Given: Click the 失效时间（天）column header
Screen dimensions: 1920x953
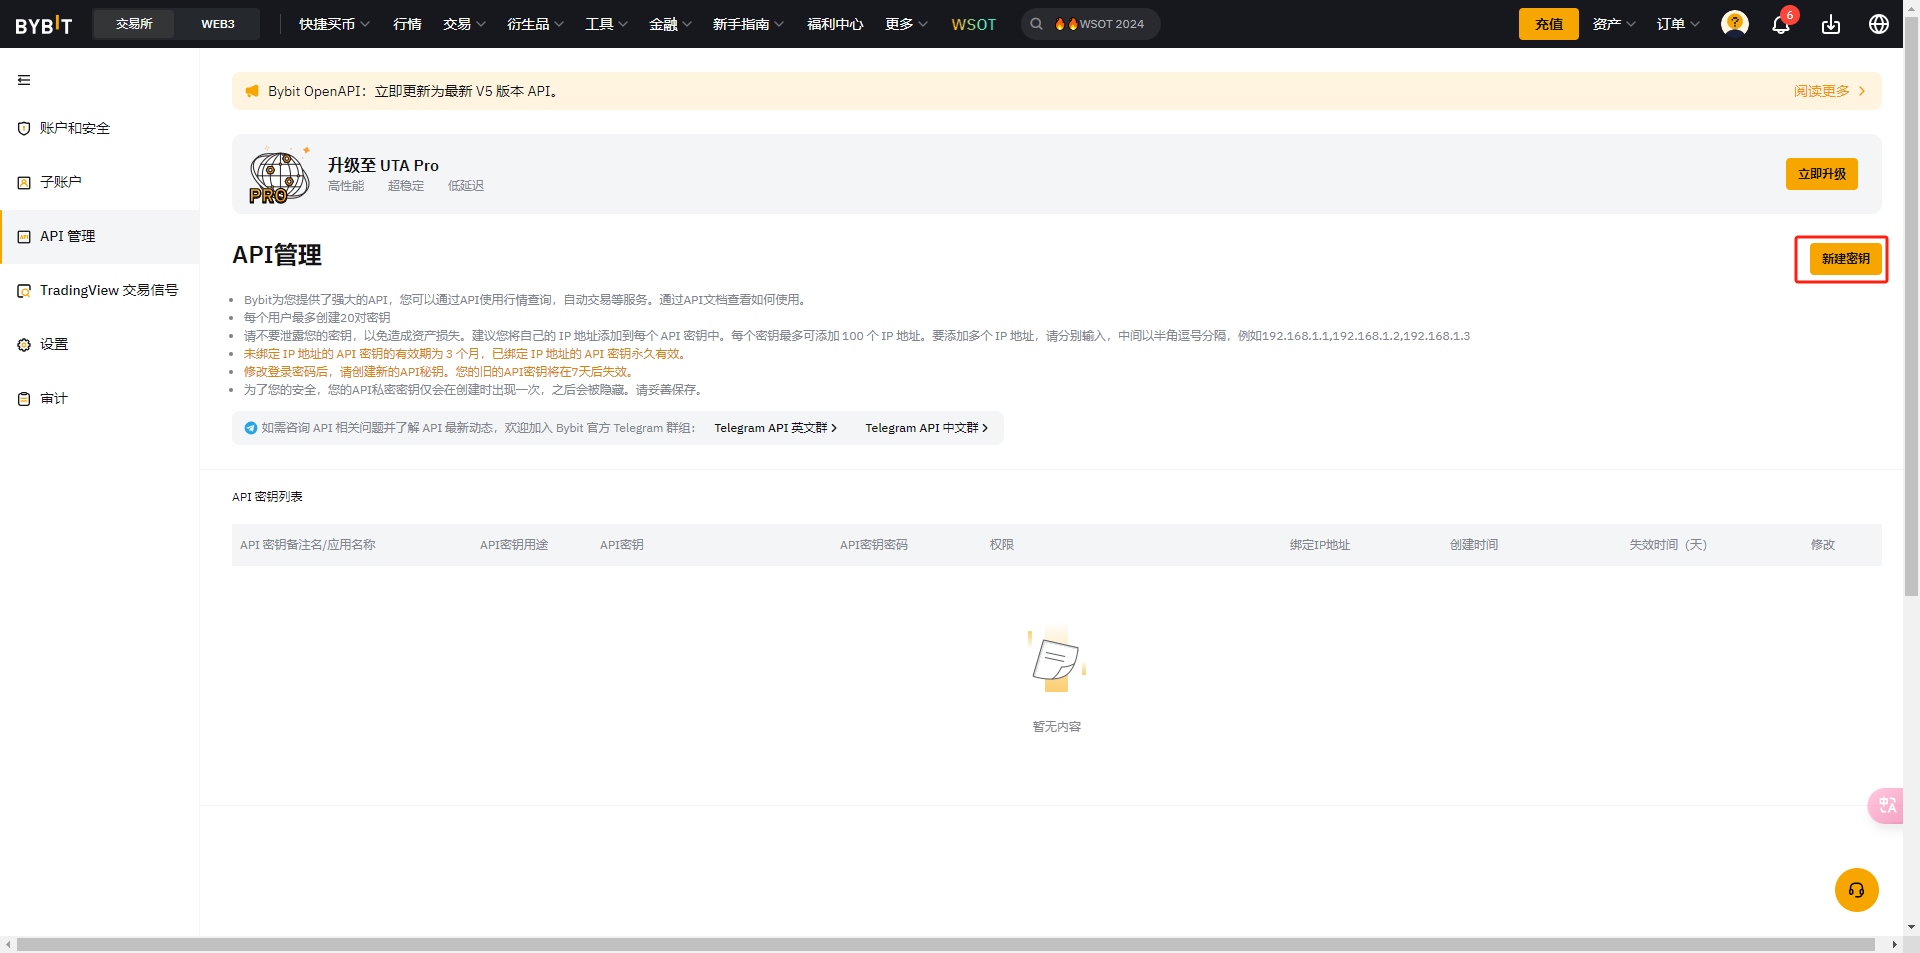Looking at the screenshot, I should [1668, 545].
